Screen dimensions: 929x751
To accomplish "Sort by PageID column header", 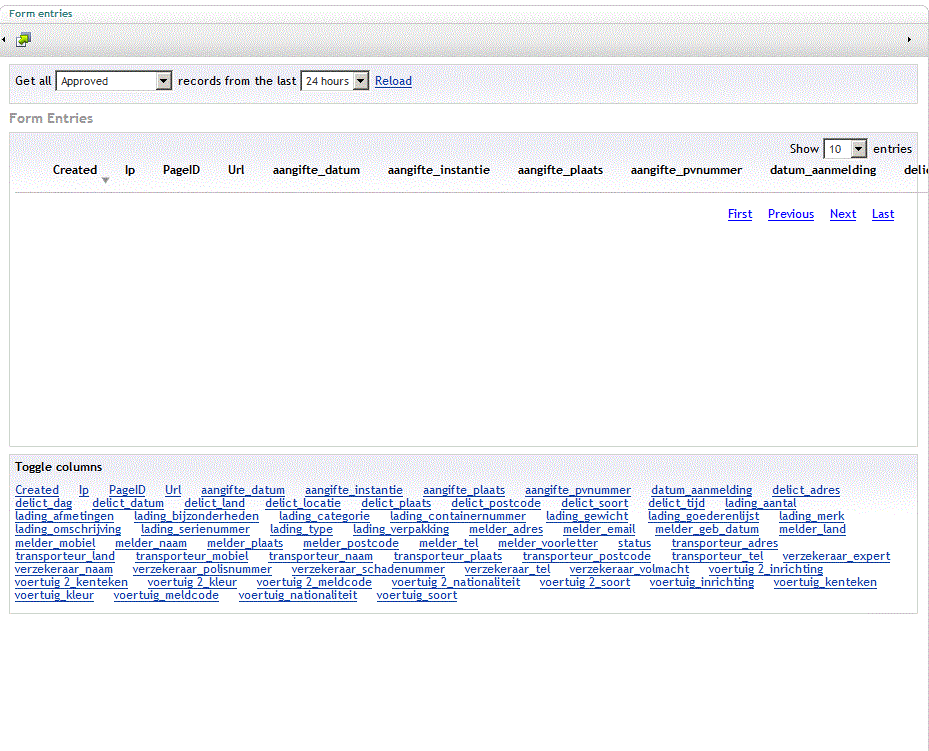I will coord(181,170).
